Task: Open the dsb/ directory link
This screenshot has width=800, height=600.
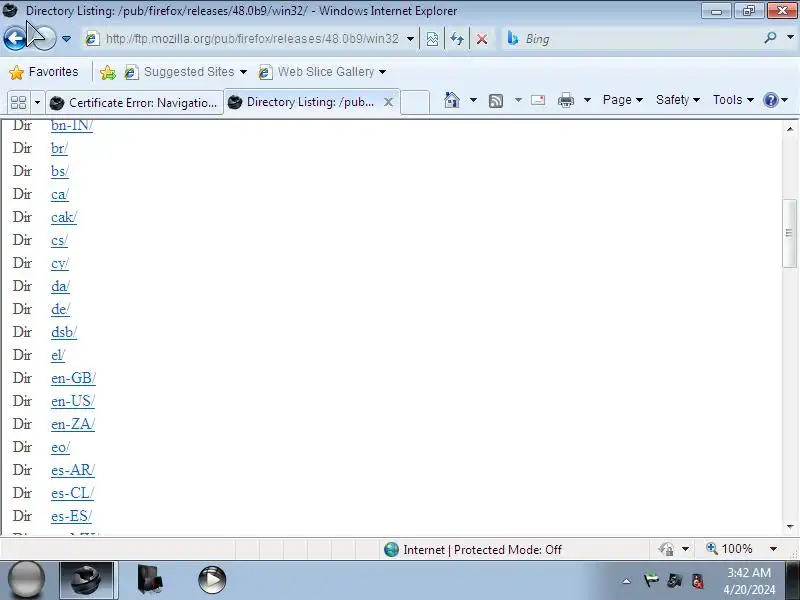Action: pos(64,332)
